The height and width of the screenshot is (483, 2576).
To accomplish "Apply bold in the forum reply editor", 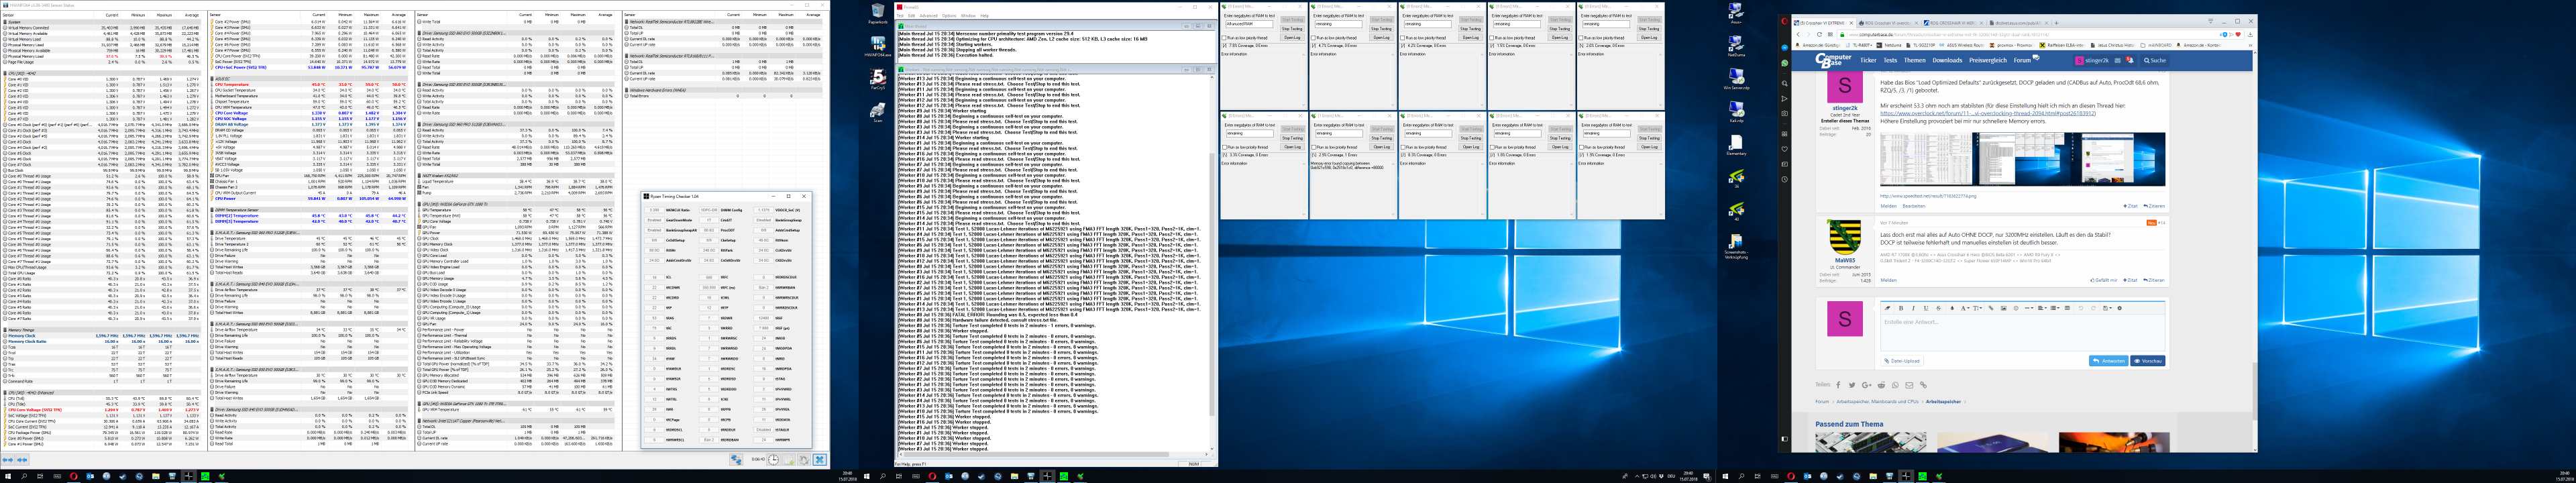I will click(x=1901, y=309).
